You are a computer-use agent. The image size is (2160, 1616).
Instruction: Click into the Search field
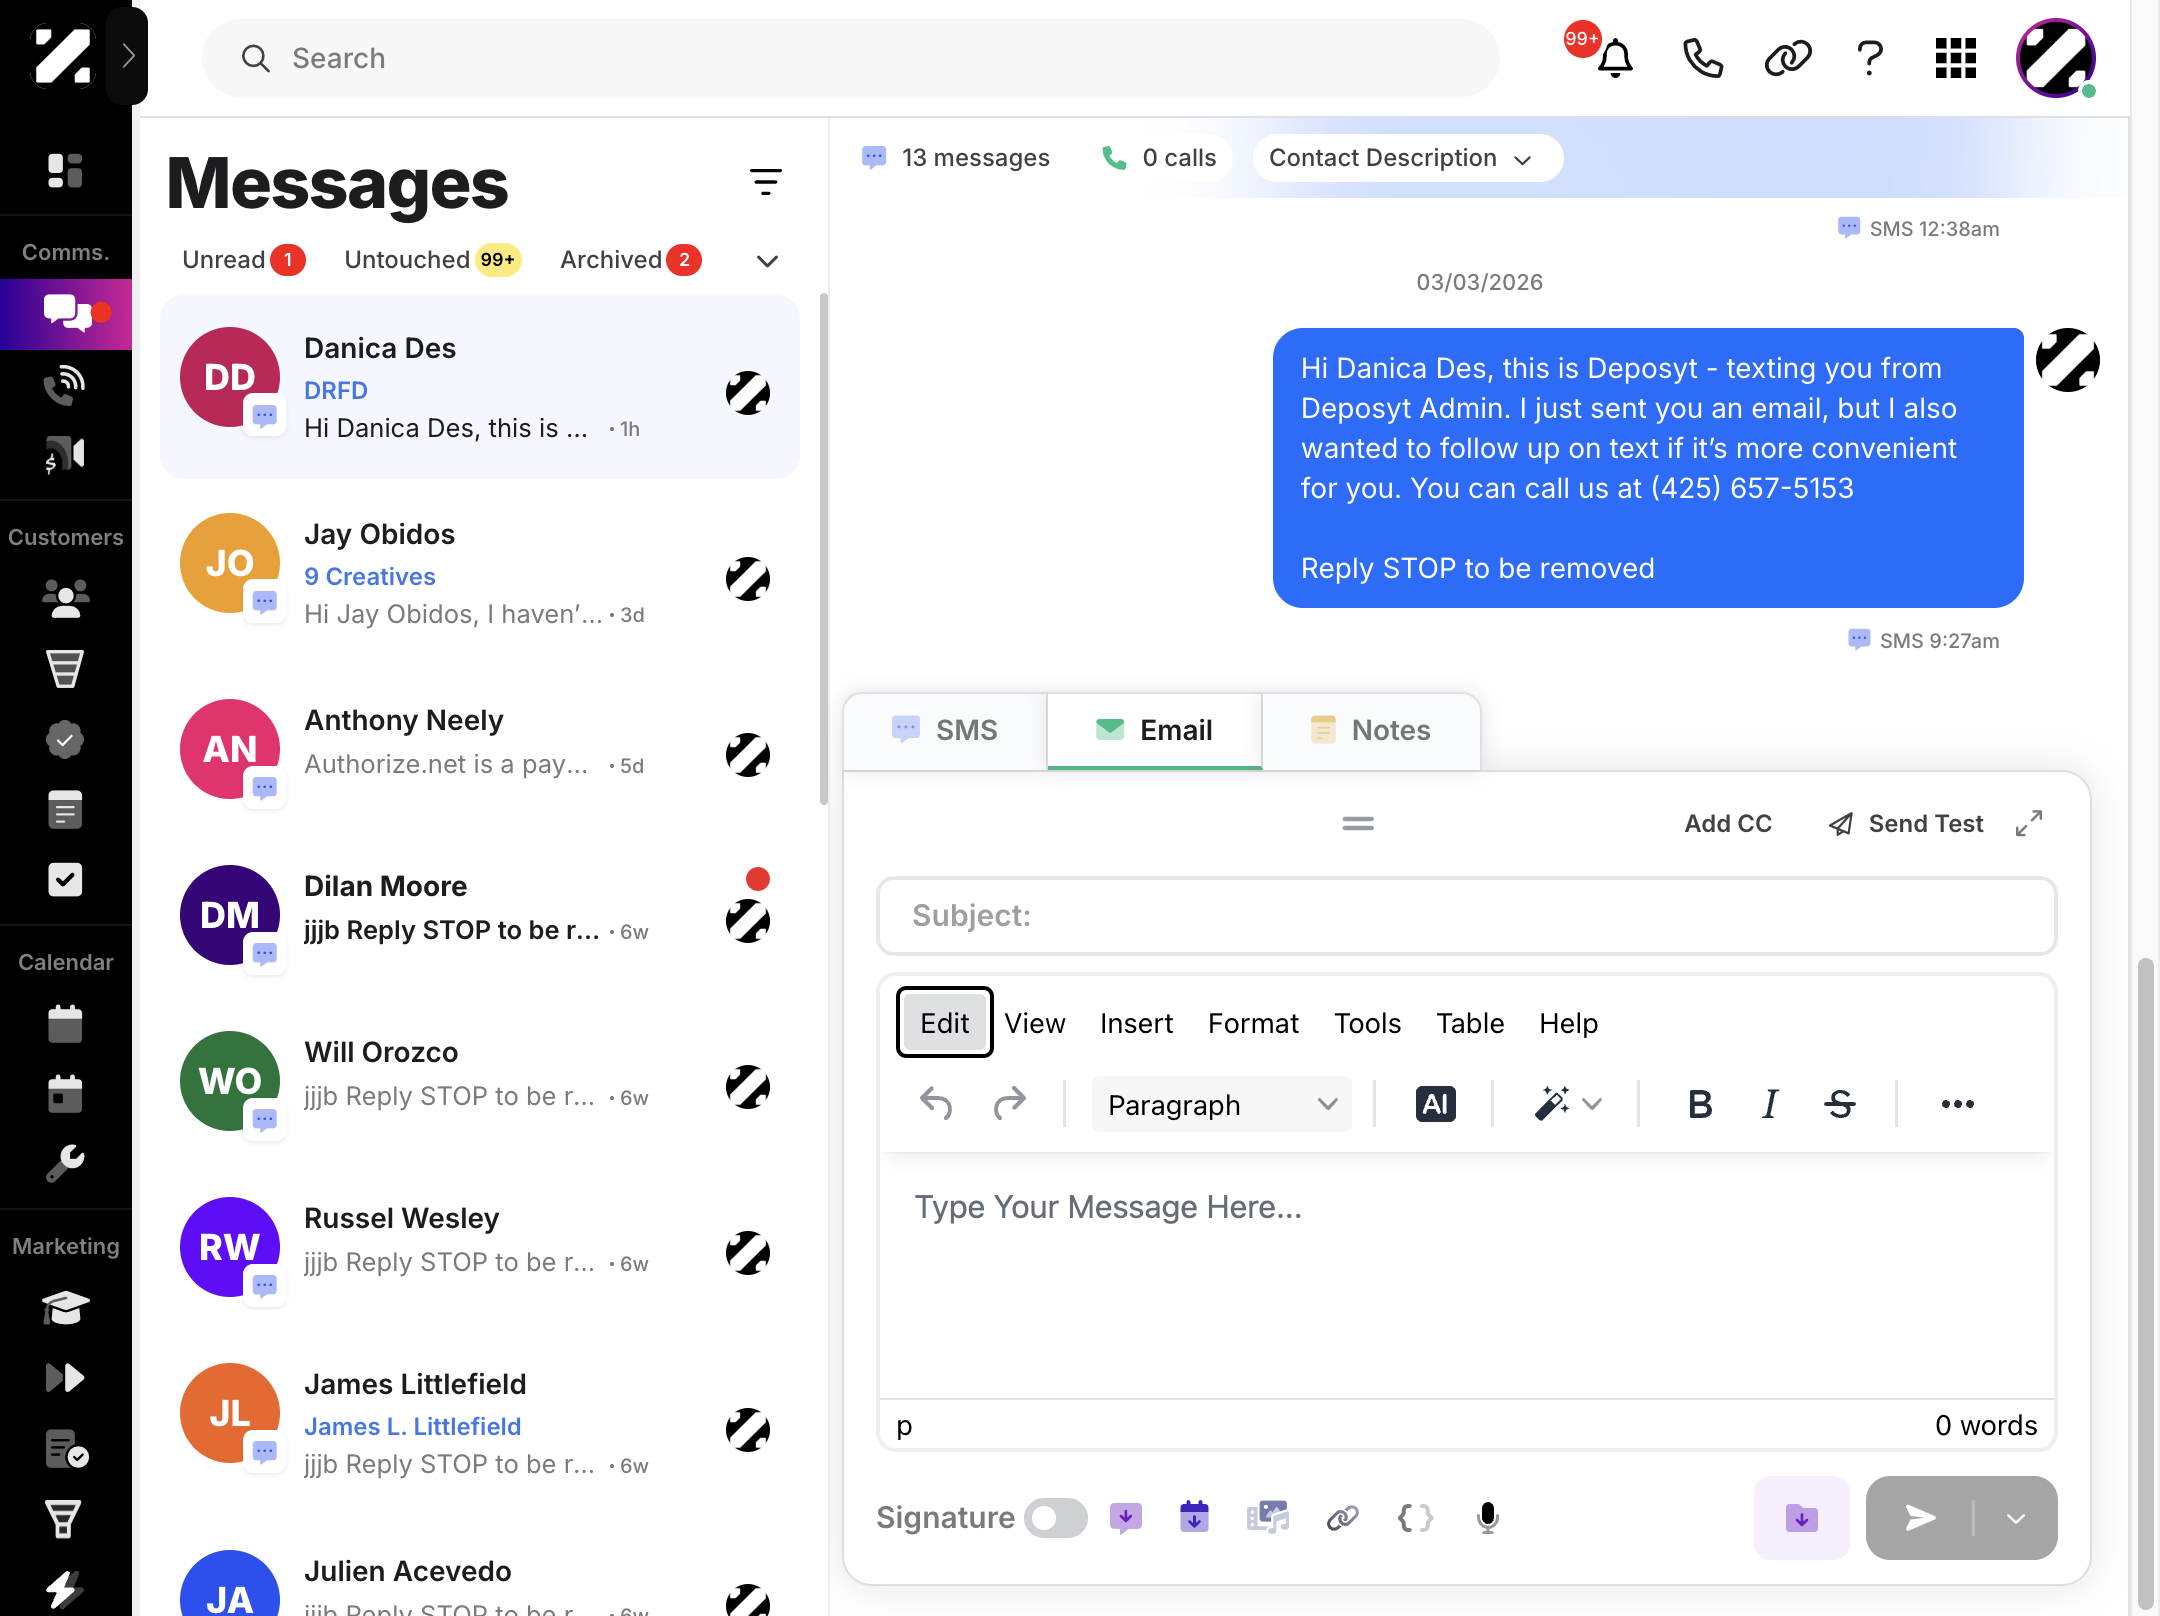pos(850,58)
